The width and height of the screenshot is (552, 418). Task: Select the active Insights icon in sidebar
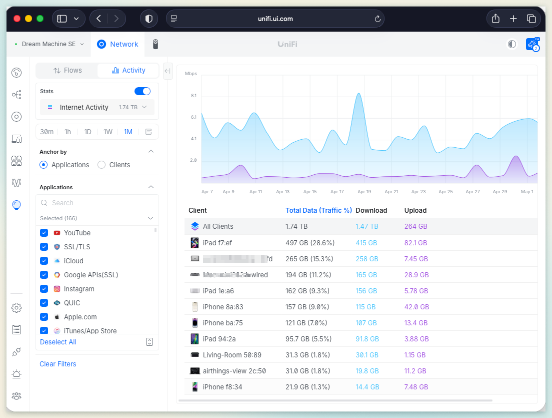17,205
